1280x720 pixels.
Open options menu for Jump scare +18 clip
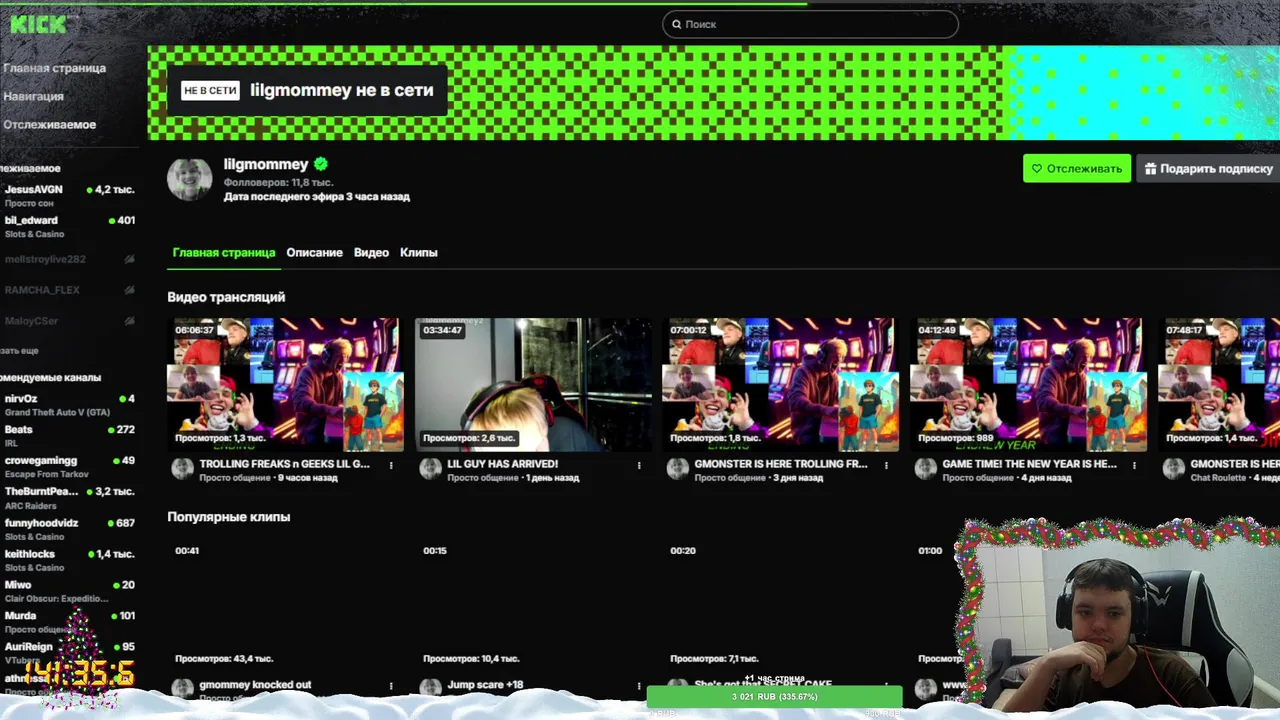(x=639, y=686)
